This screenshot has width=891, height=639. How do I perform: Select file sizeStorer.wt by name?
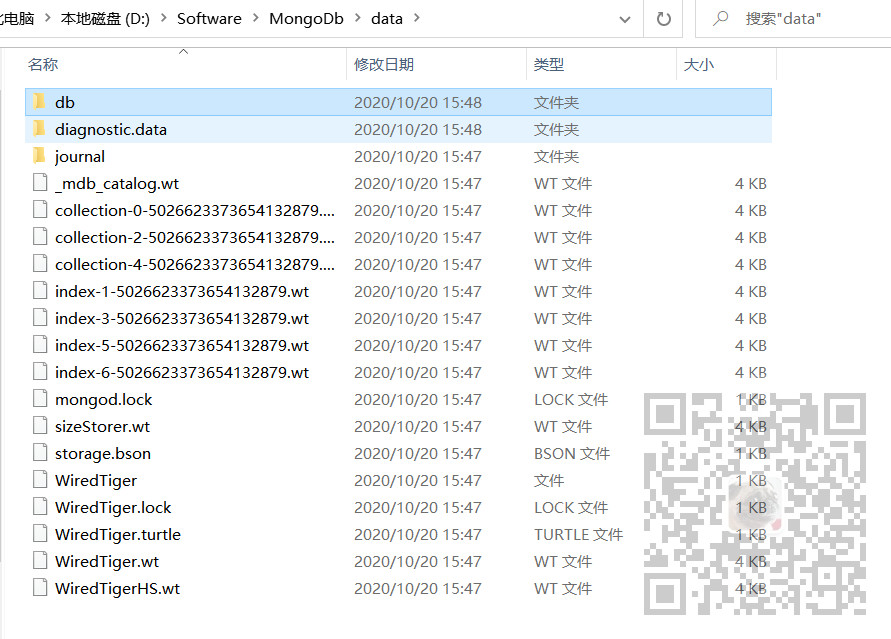tap(102, 426)
